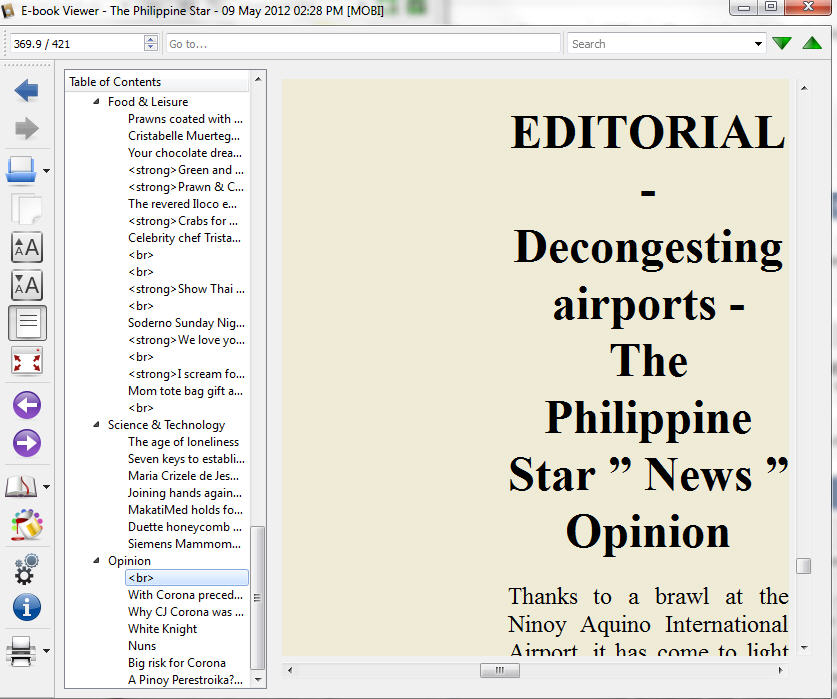Viewport: 837px width, 699px height.
Task: Open the Bookmarks dropdown menu
Action: pyautogui.click(x=46, y=487)
